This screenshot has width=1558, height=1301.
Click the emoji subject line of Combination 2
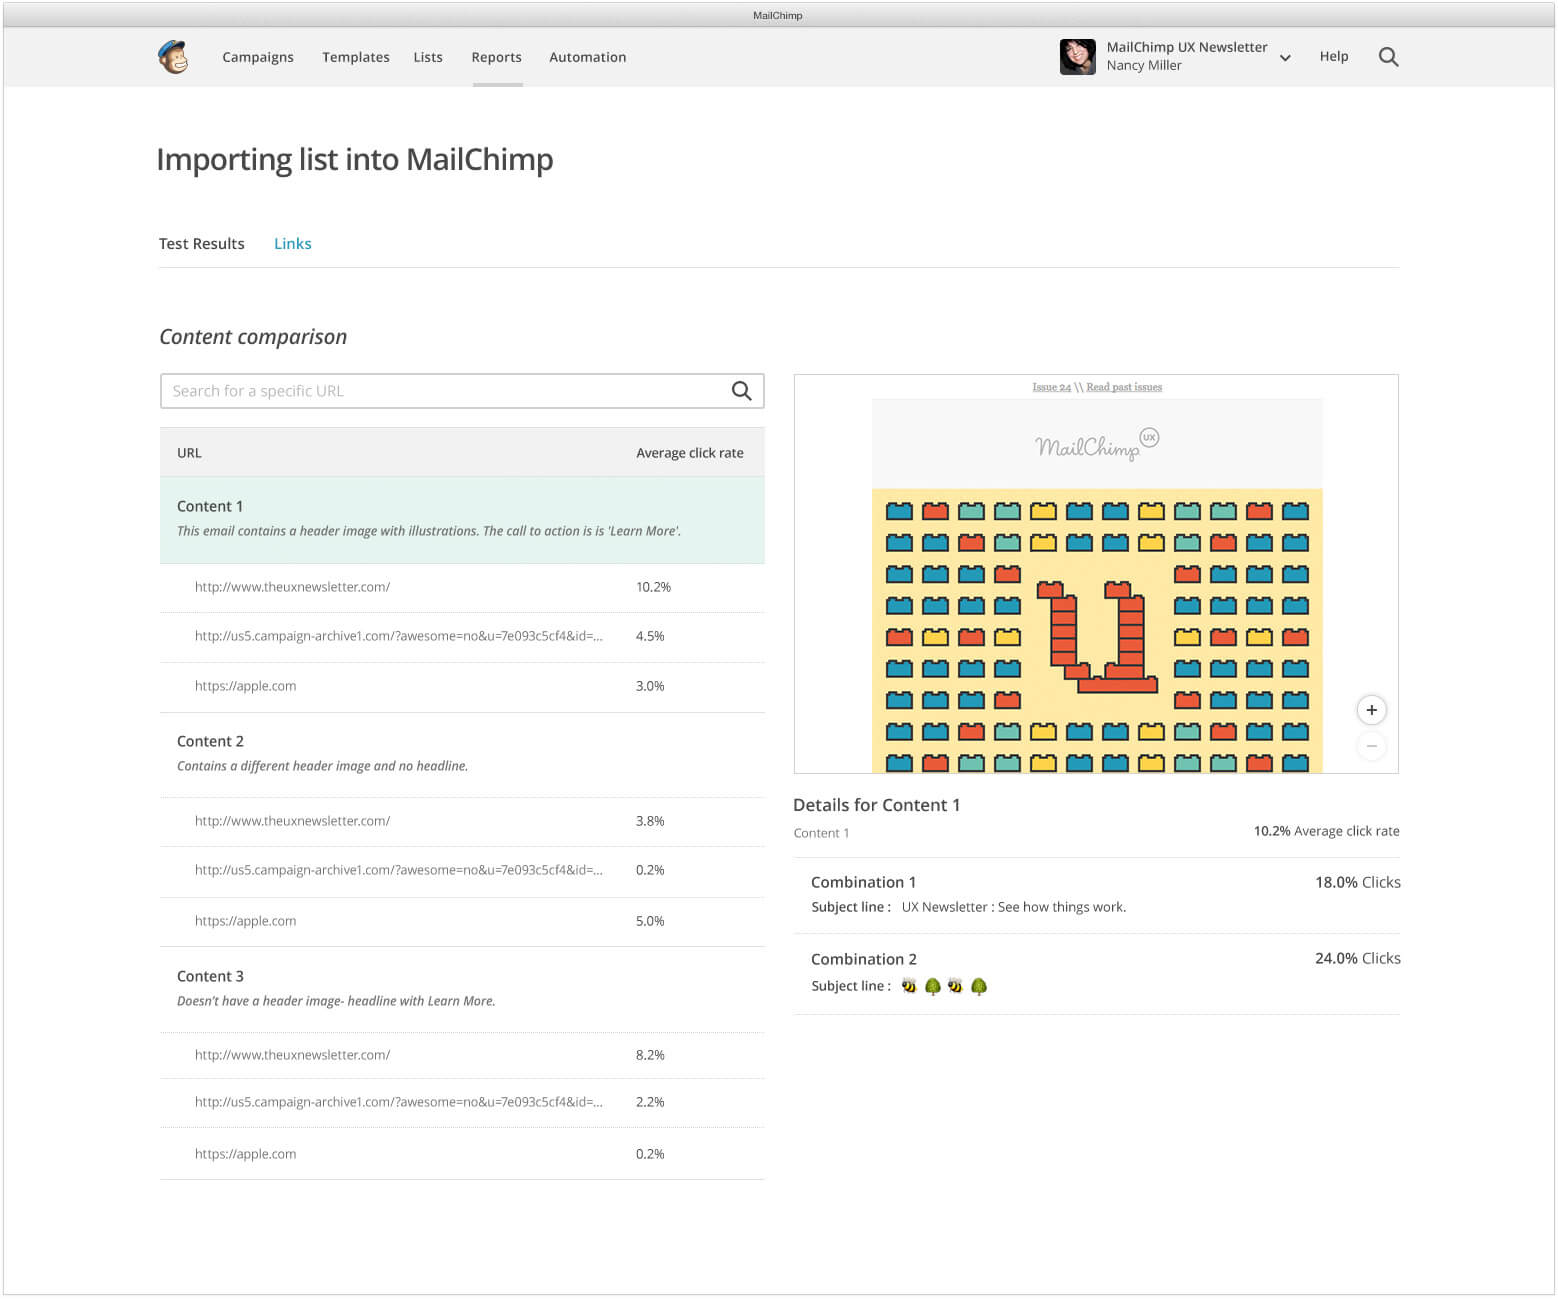pyautogui.click(x=944, y=987)
